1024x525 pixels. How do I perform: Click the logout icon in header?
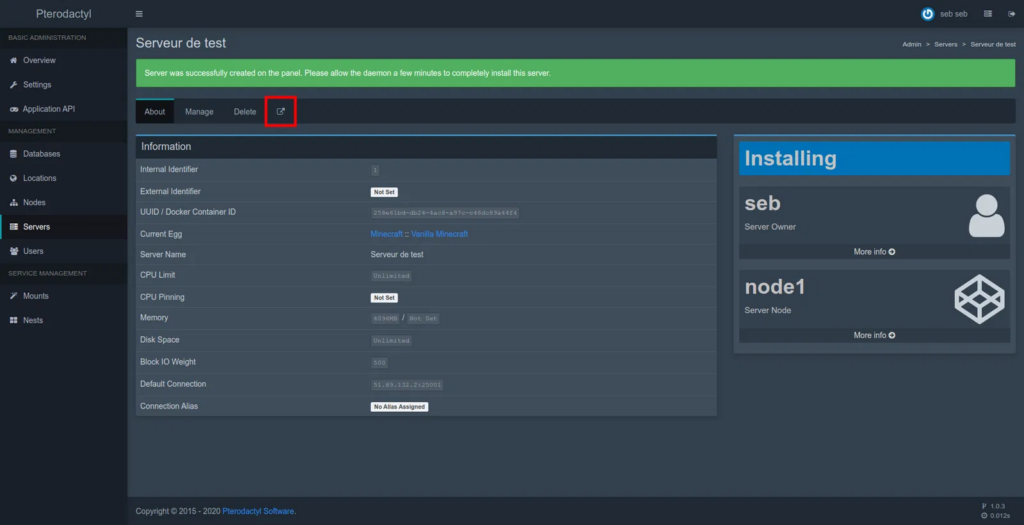pos(1011,14)
